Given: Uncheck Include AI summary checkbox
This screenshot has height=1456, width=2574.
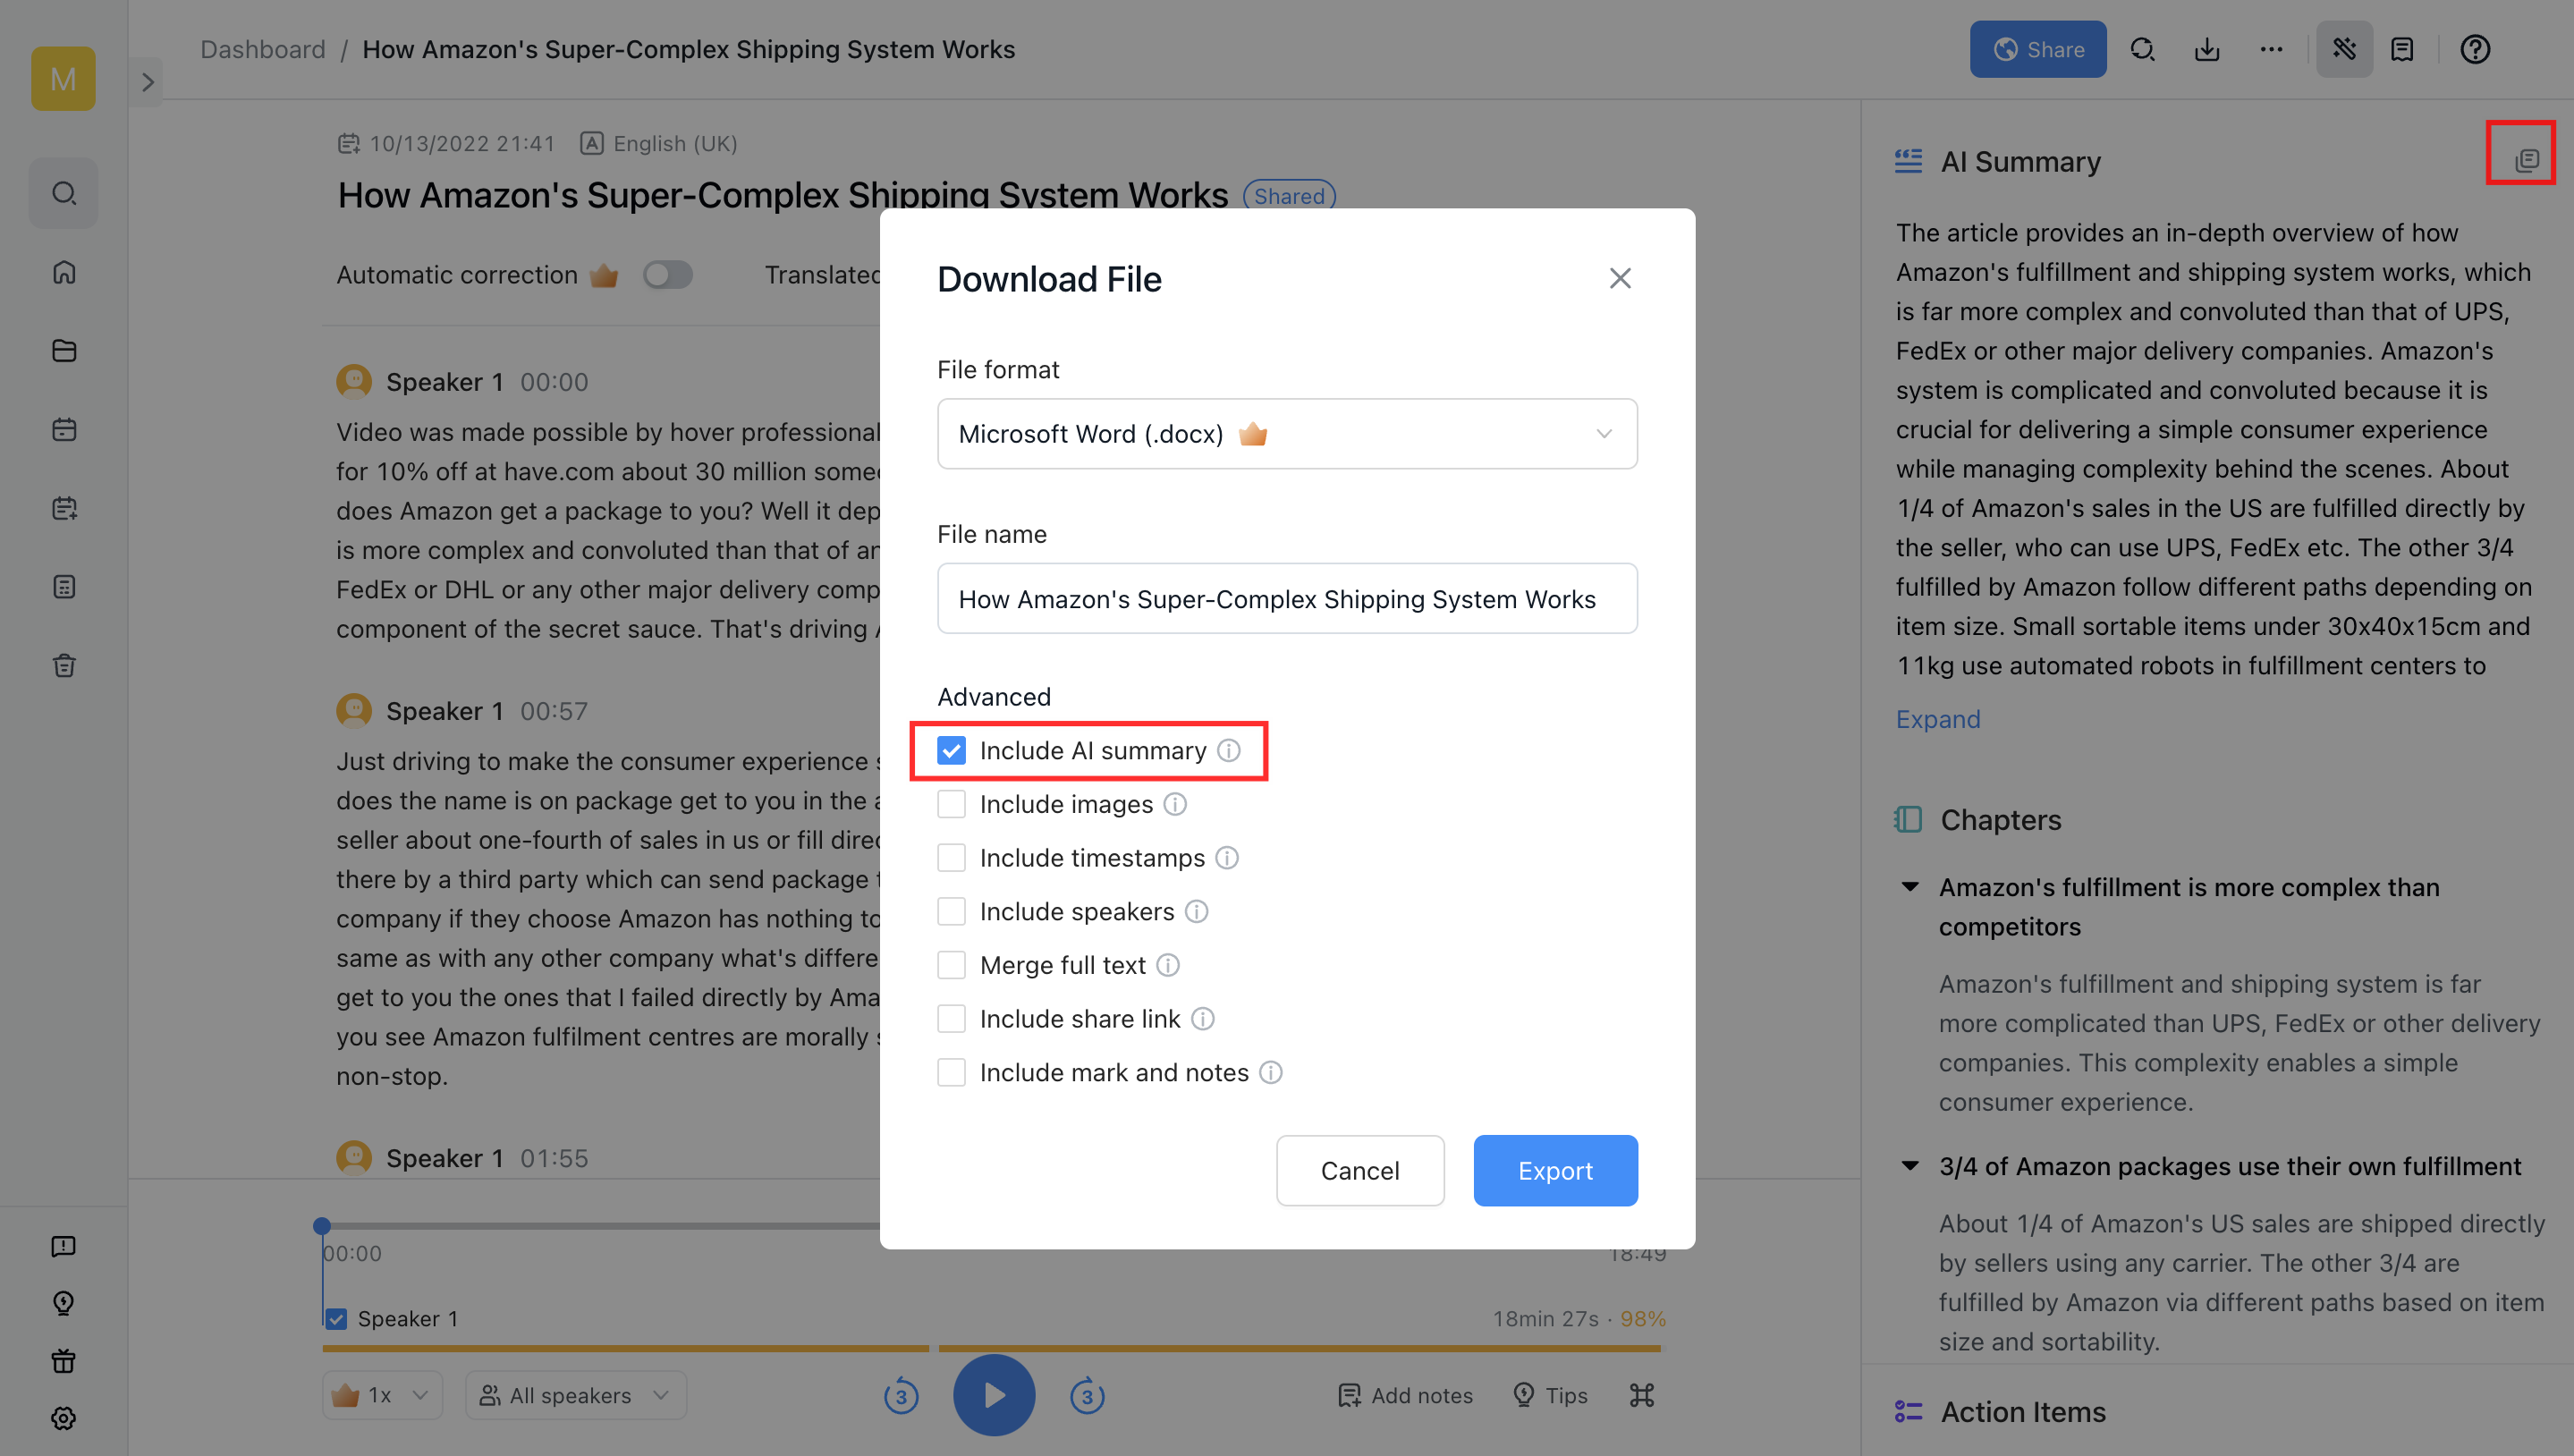Looking at the screenshot, I should coord(951,750).
